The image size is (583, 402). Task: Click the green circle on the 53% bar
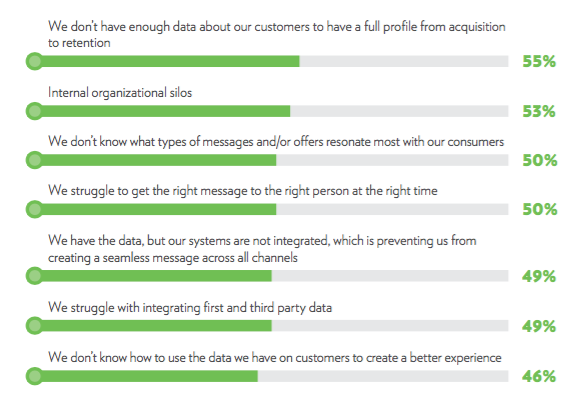(35, 111)
